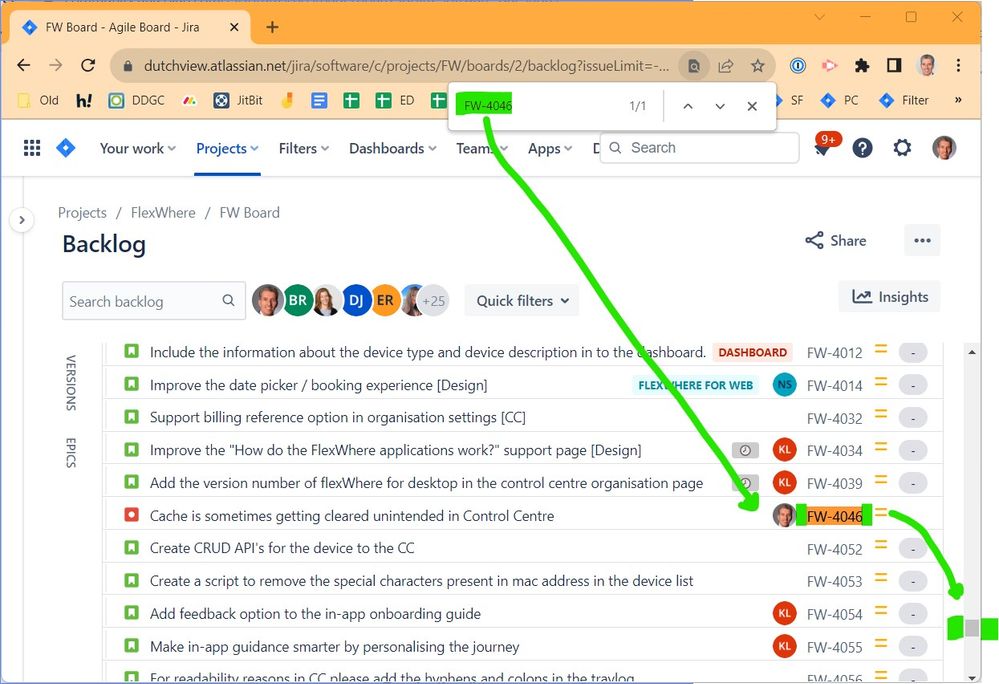This screenshot has width=999, height=684.
Task: Click the DASHBOARD epic label
Action: click(752, 352)
